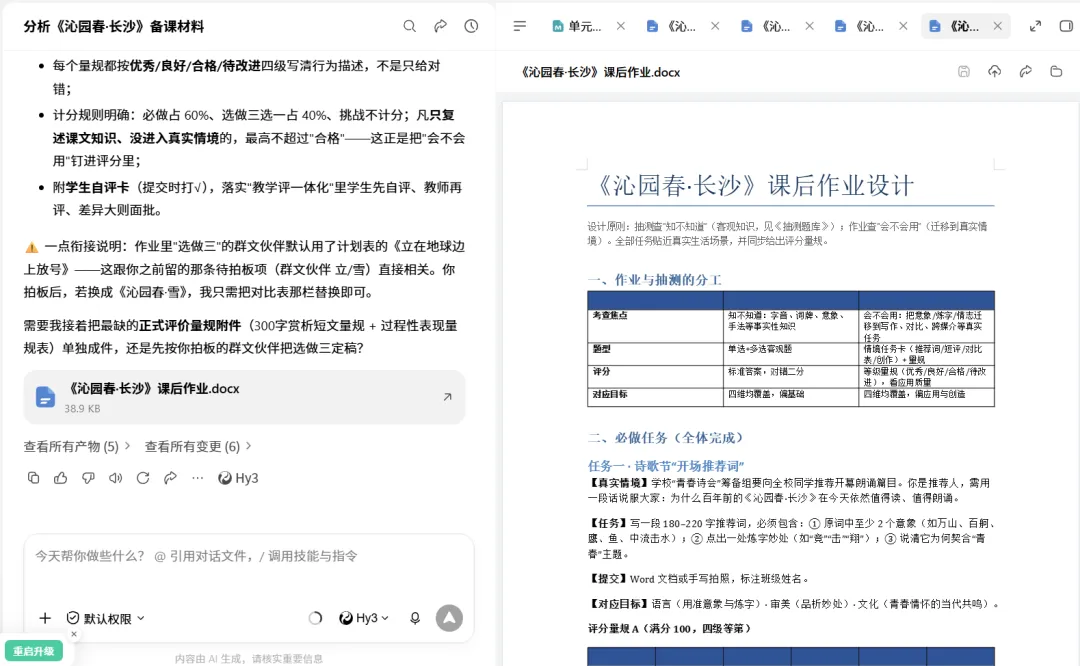The width and height of the screenshot is (1080, 666).
Task: Click file size 38.9 KB label
Action: click(x=83, y=408)
